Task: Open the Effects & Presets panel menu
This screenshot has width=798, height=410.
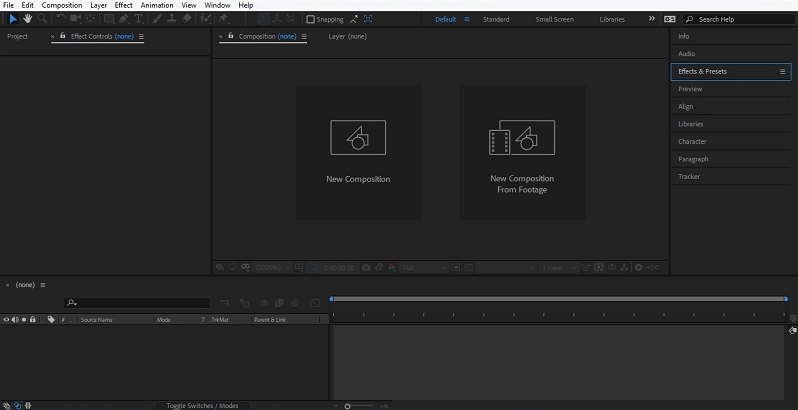Action: pos(782,72)
